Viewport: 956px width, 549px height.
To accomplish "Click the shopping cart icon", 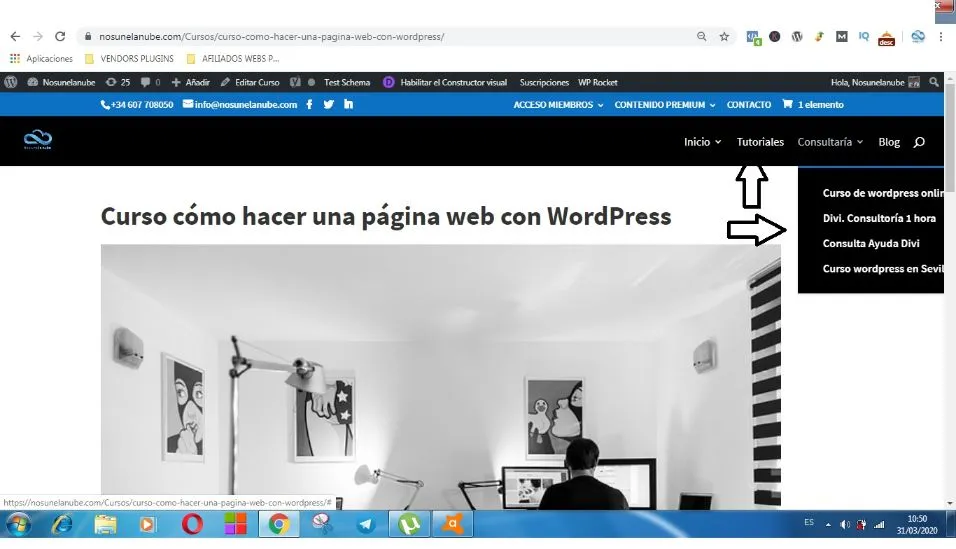I will pos(787,104).
